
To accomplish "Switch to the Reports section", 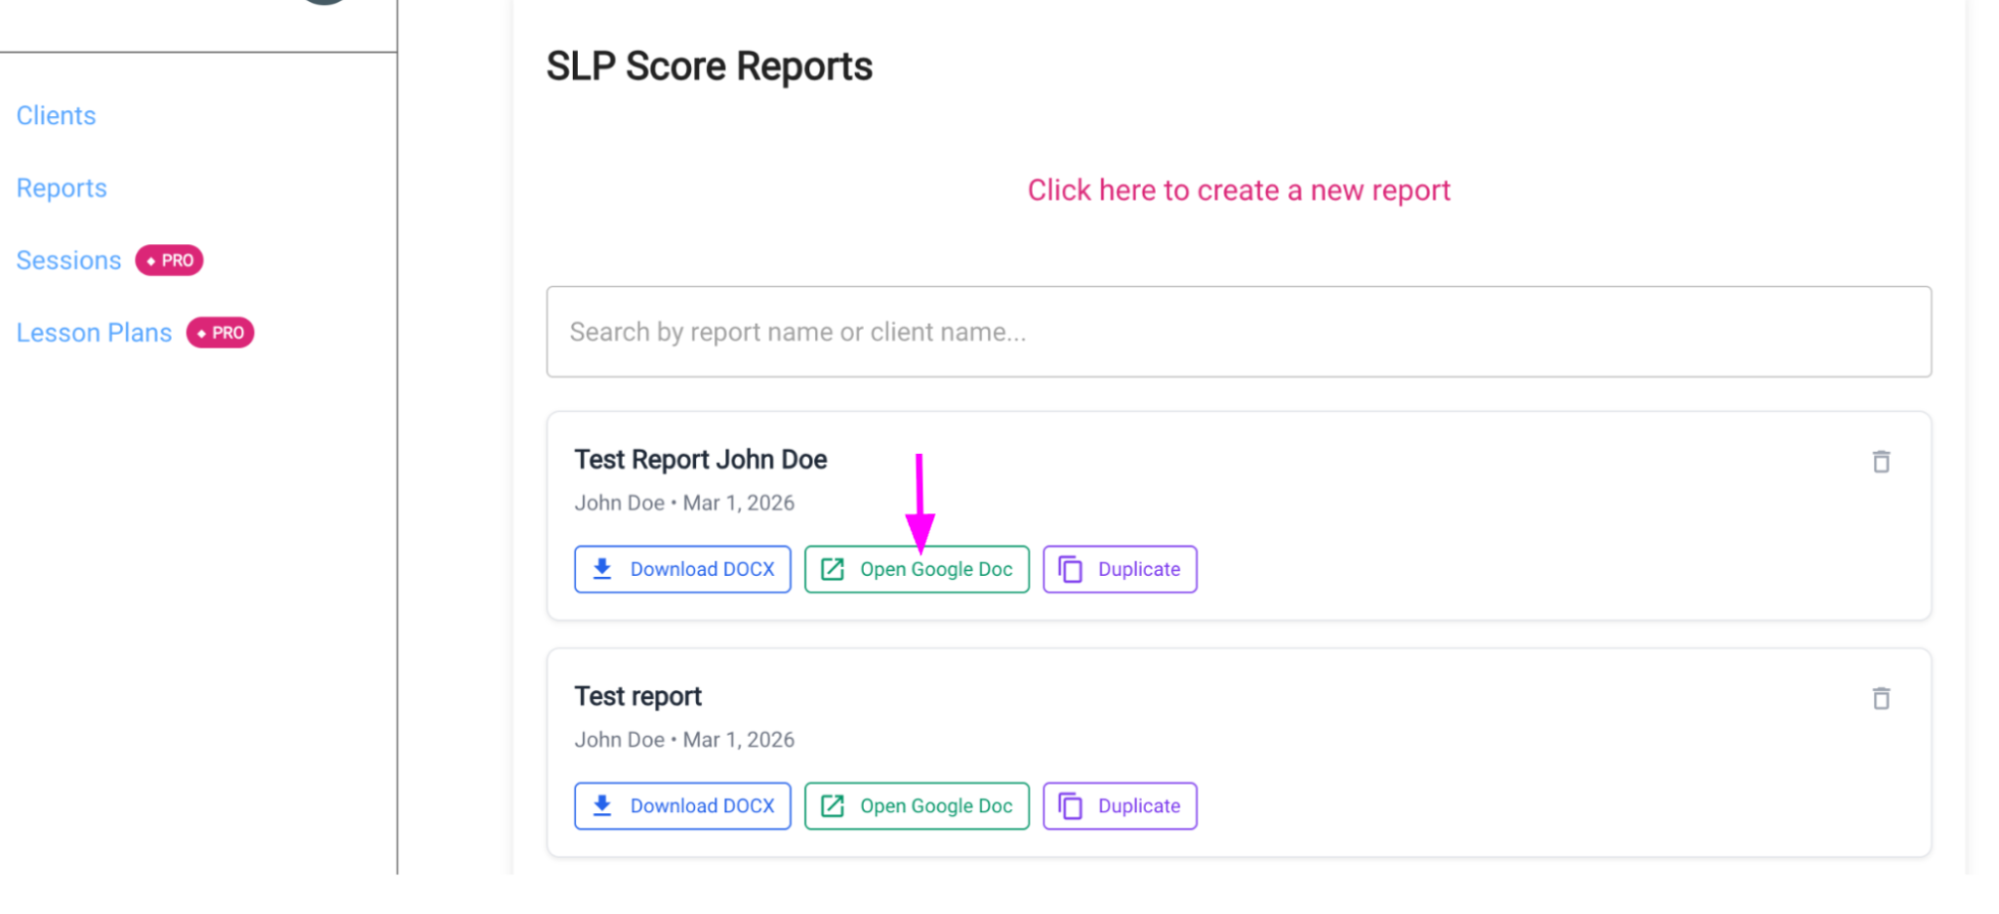I will 61,188.
